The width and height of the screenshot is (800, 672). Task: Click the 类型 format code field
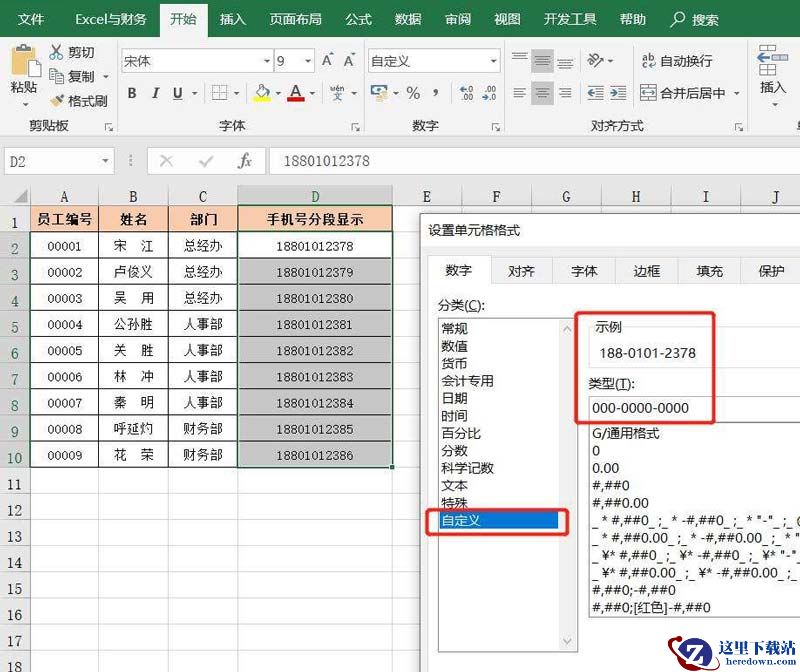coord(694,408)
